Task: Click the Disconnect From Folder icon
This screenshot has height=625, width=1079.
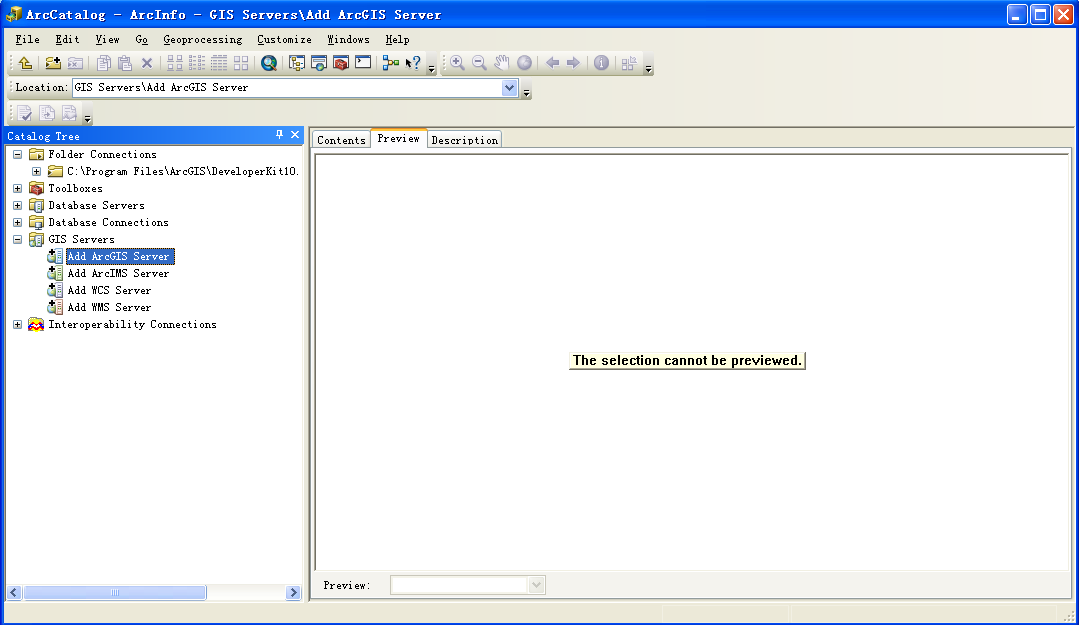Action: pyautogui.click(x=75, y=63)
